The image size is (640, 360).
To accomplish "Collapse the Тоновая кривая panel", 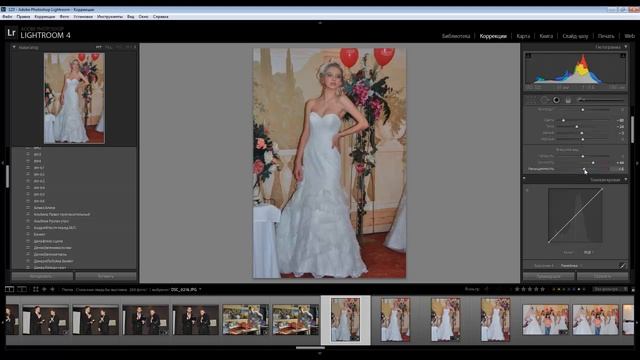I will (x=626, y=180).
